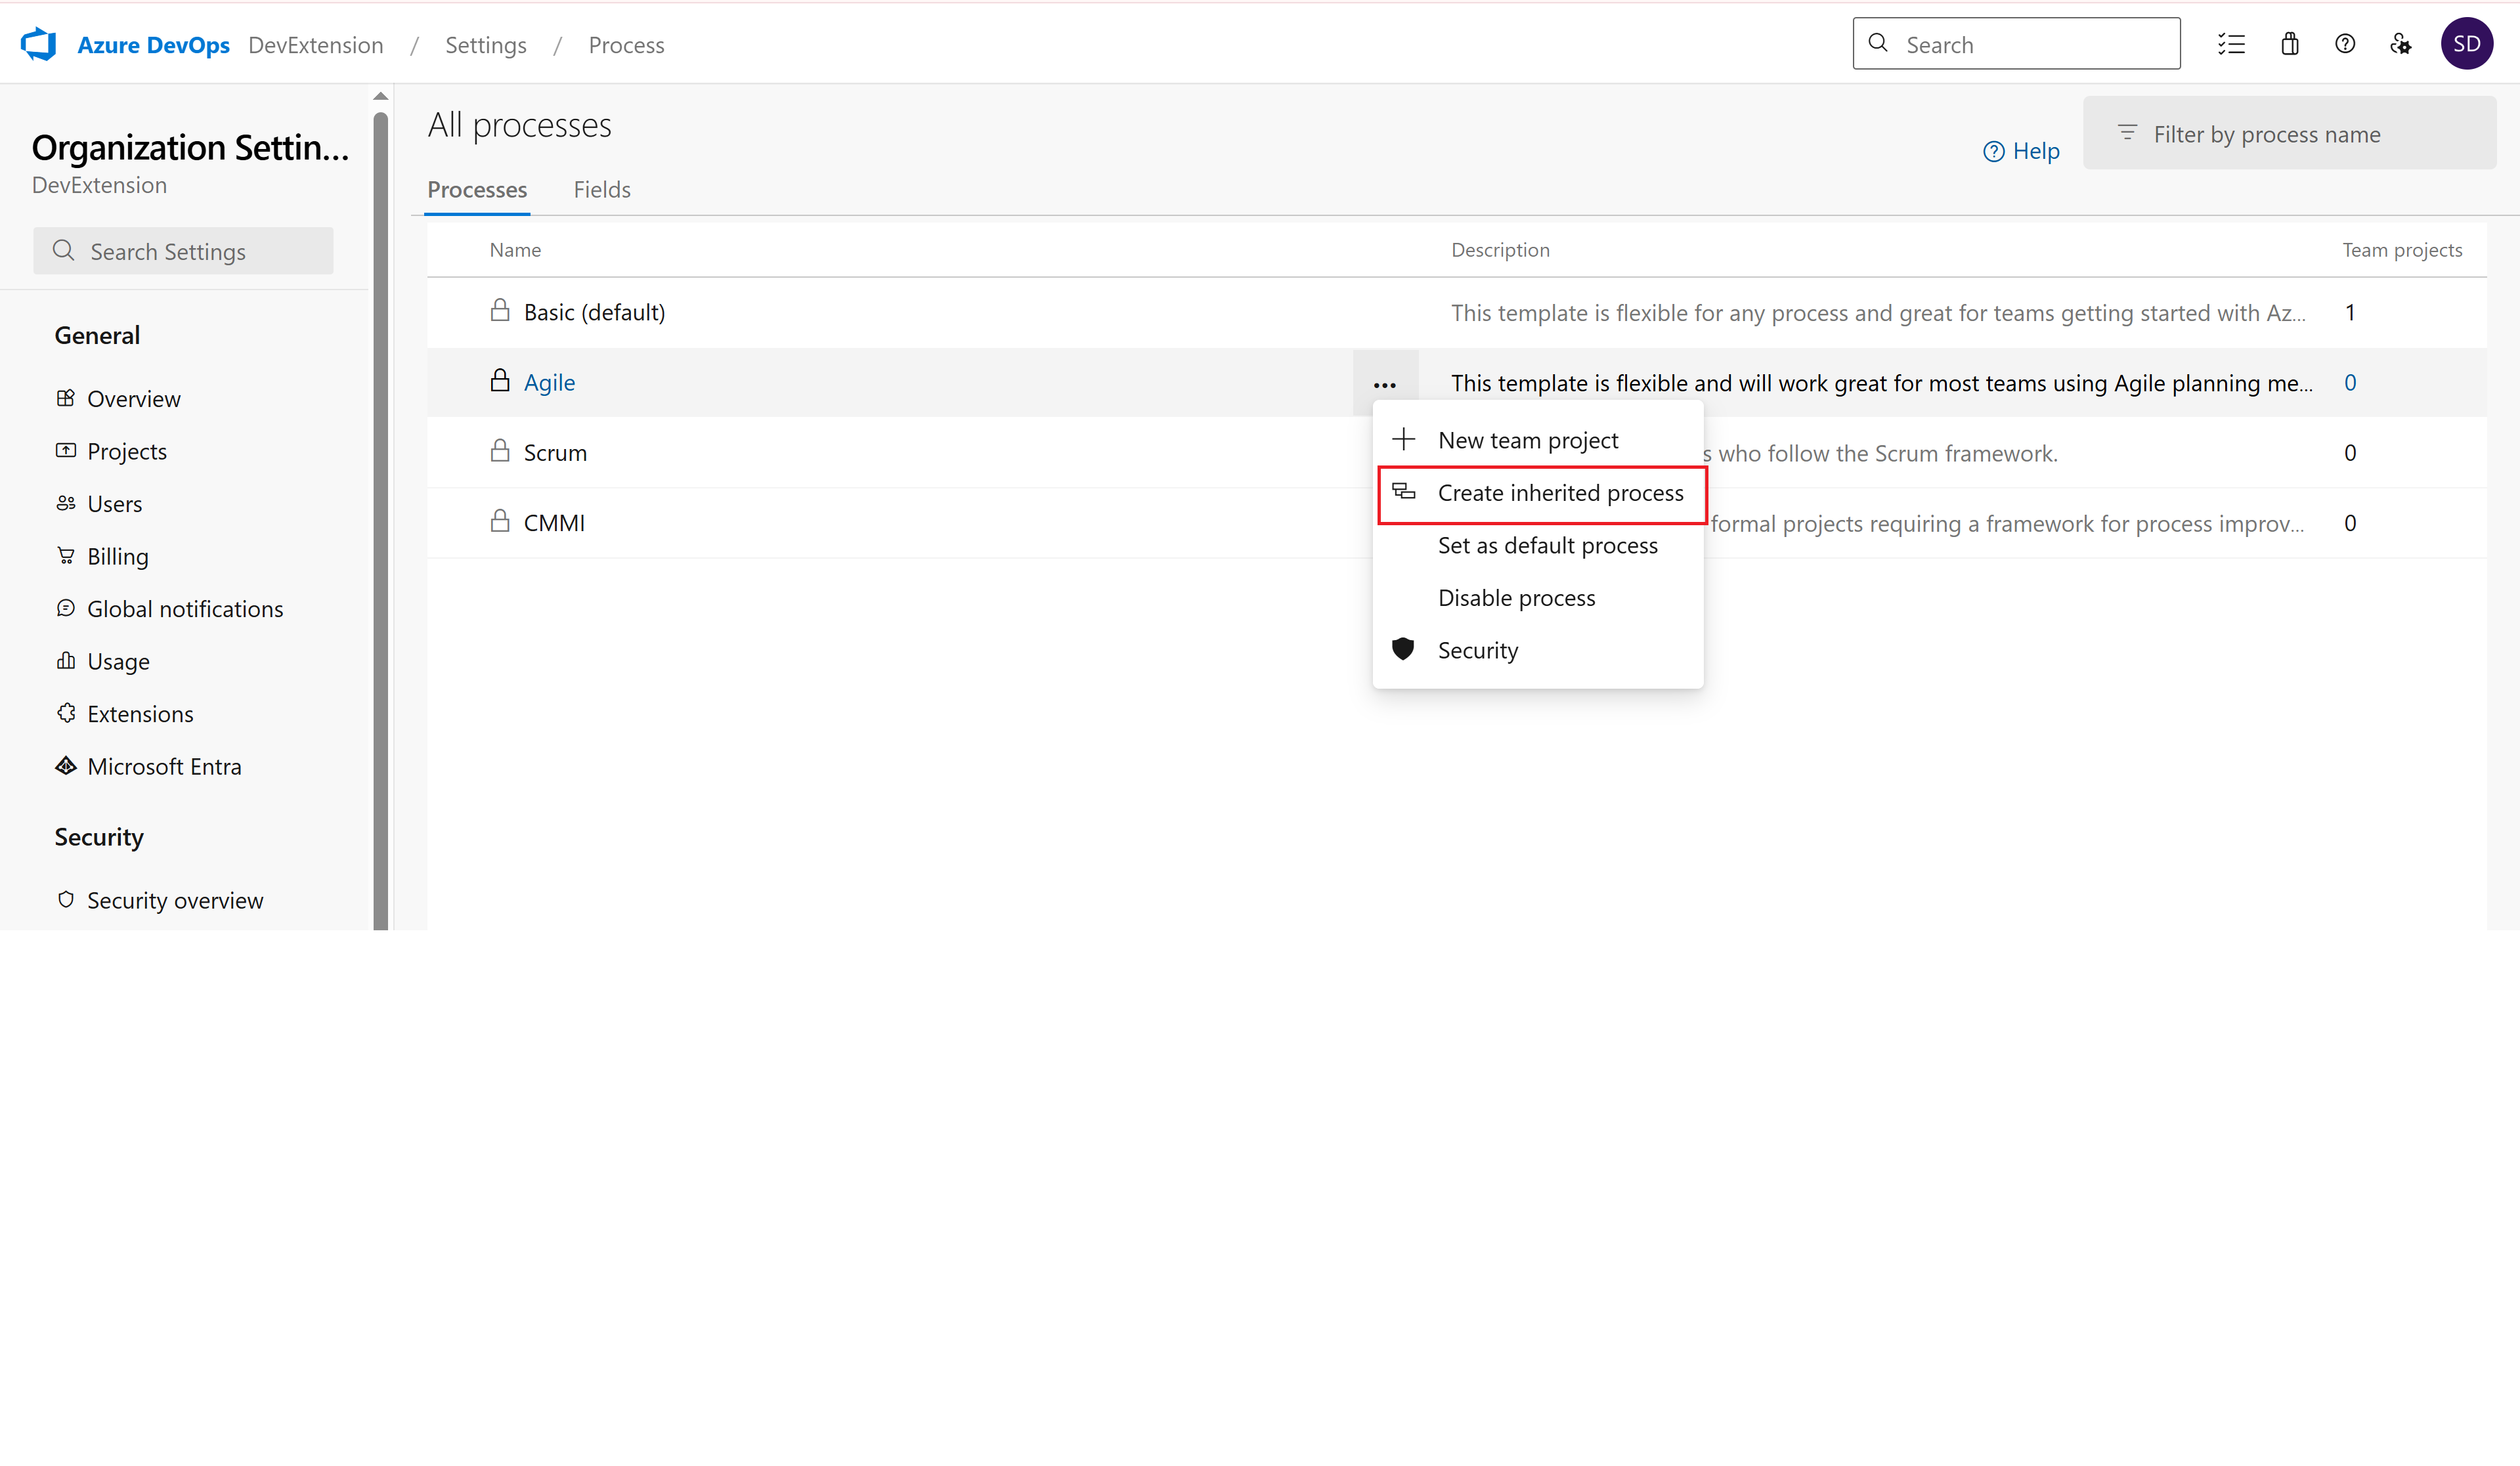The height and width of the screenshot is (1466, 2520).
Task: Click the Azure DevOps logo icon
Action: pyautogui.click(x=39, y=44)
